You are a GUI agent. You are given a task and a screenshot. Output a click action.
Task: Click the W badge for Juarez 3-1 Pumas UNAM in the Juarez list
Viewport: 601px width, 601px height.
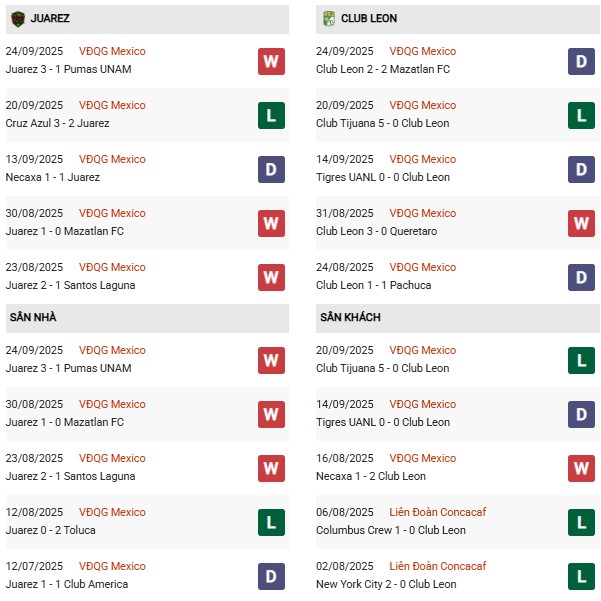pyautogui.click(x=271, y=61)
